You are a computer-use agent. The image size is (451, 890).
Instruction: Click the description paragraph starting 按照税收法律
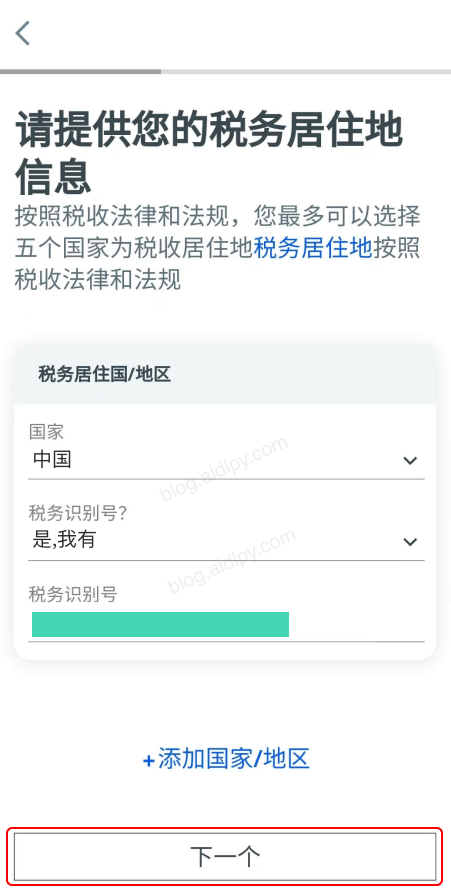click(x=217, y=248)
